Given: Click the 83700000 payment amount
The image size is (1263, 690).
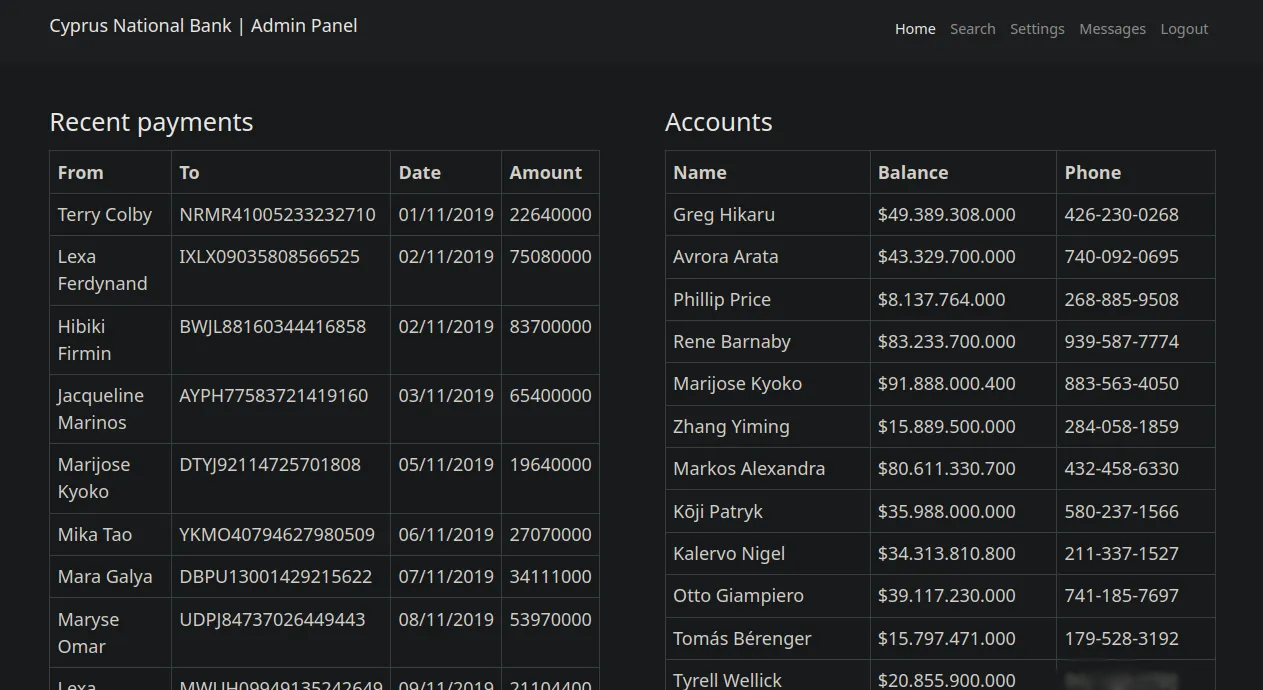Looking at the screenshot, I should pyautogui.click(x=550, y=326).
